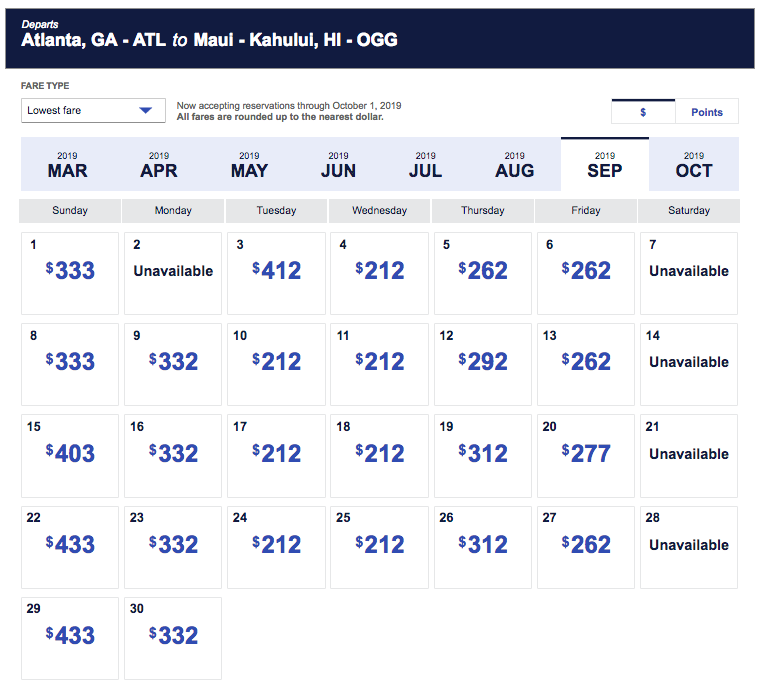Pick the $332 fare on September 30

(173, 638)
